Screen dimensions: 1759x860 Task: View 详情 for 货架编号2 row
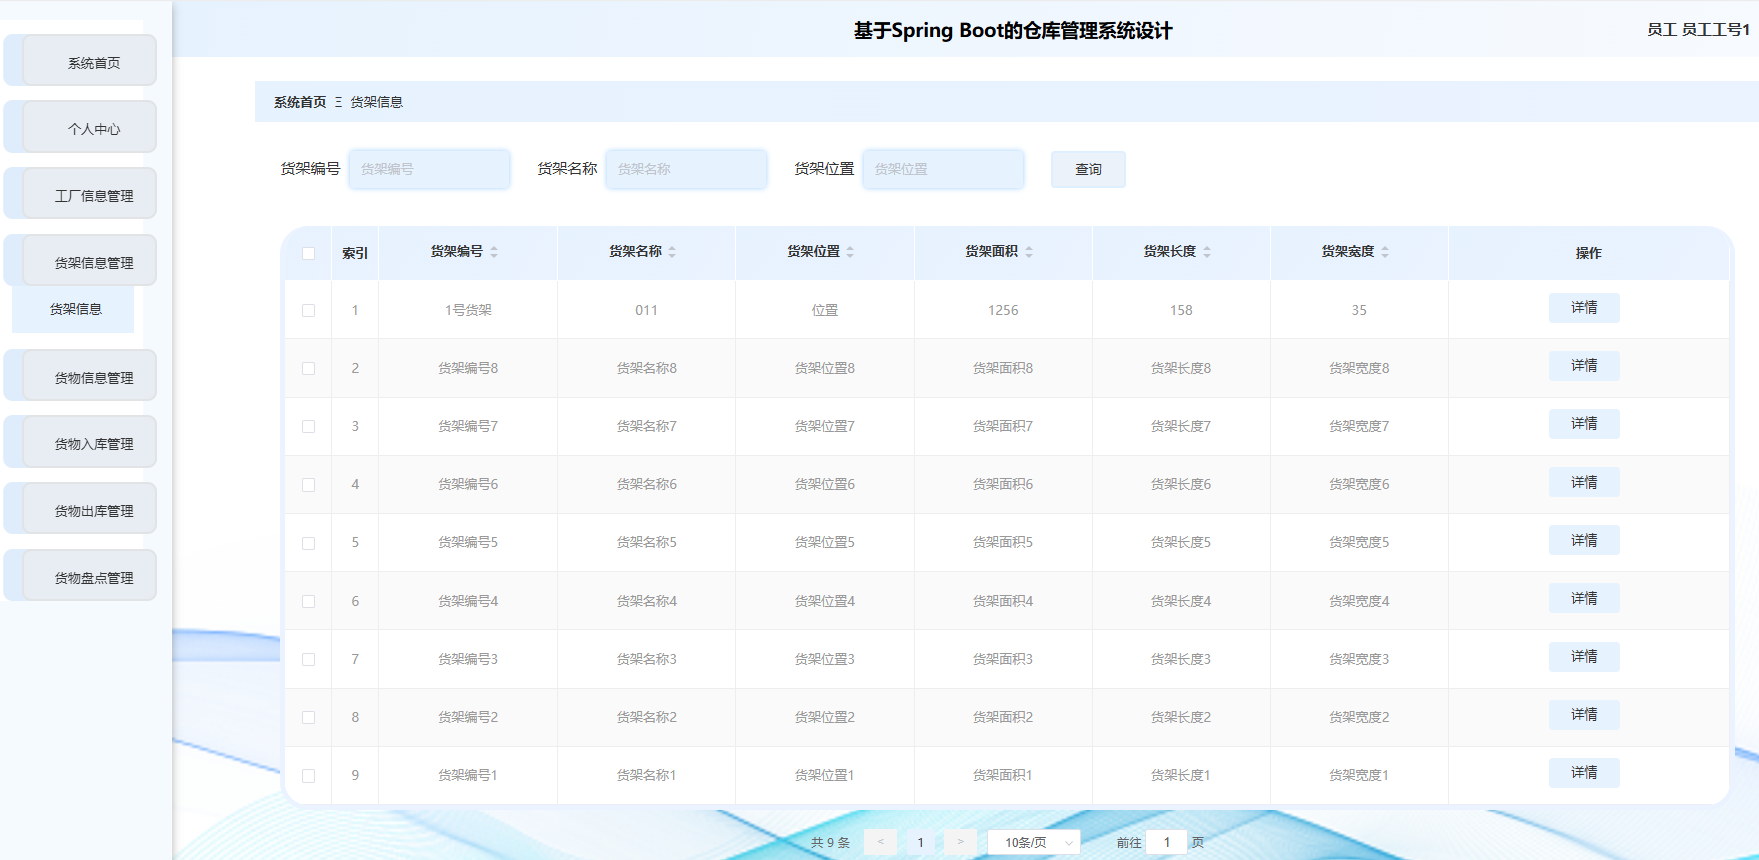point(1584,714)
